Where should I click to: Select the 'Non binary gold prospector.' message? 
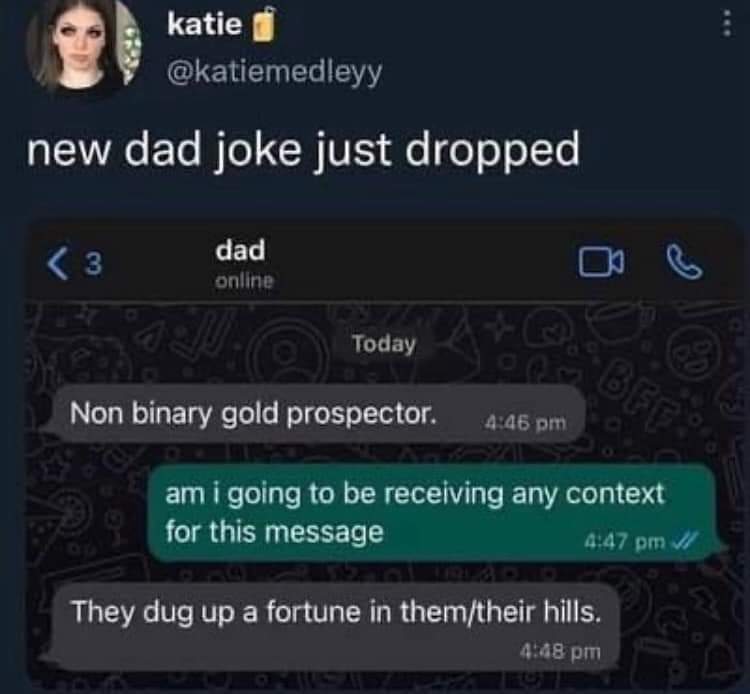[319, 414]
